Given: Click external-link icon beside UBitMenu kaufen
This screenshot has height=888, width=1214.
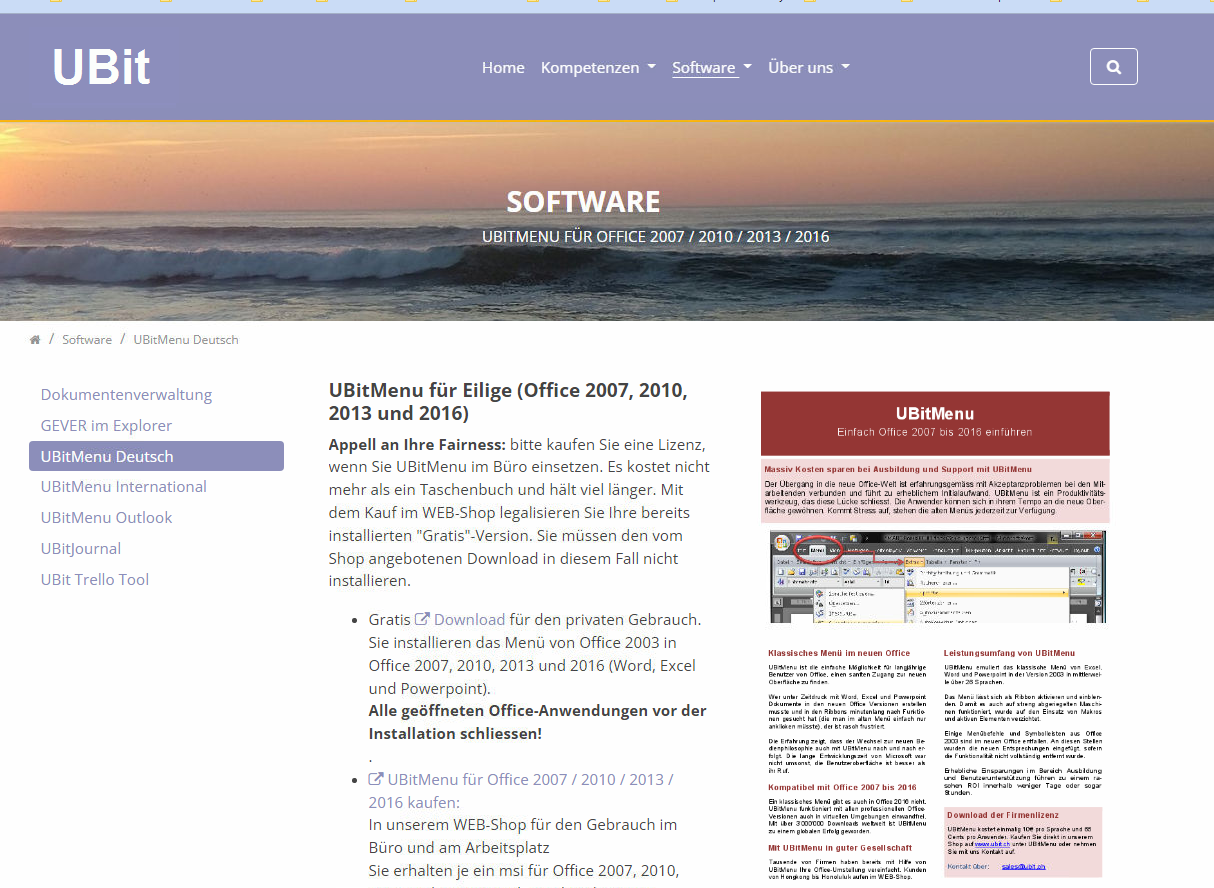Looking at the screenshot, I should tap(376, 779).
